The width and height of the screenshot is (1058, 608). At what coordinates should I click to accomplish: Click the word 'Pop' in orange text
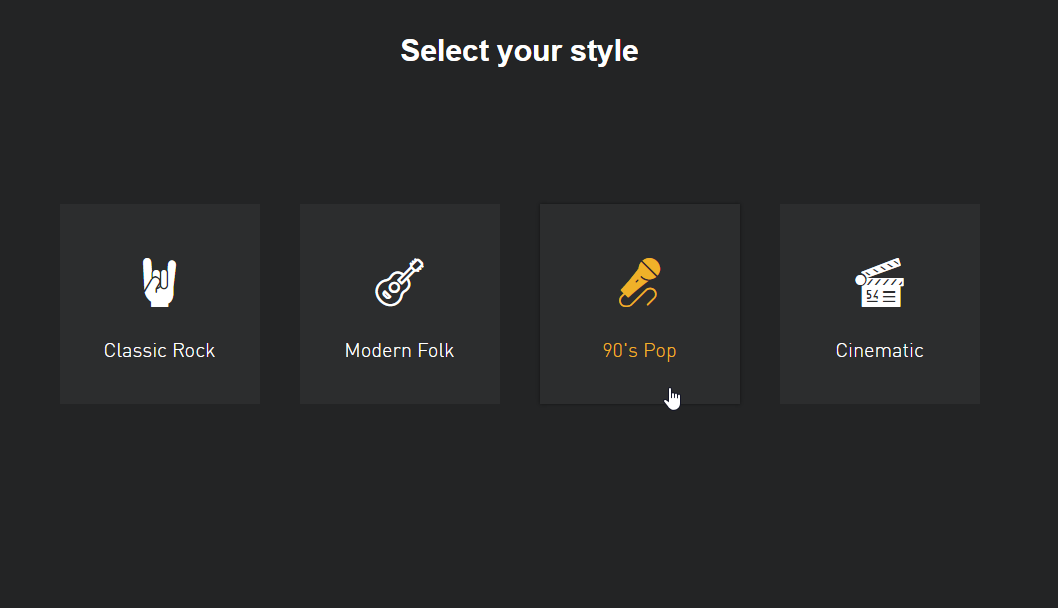coord(660,352)
